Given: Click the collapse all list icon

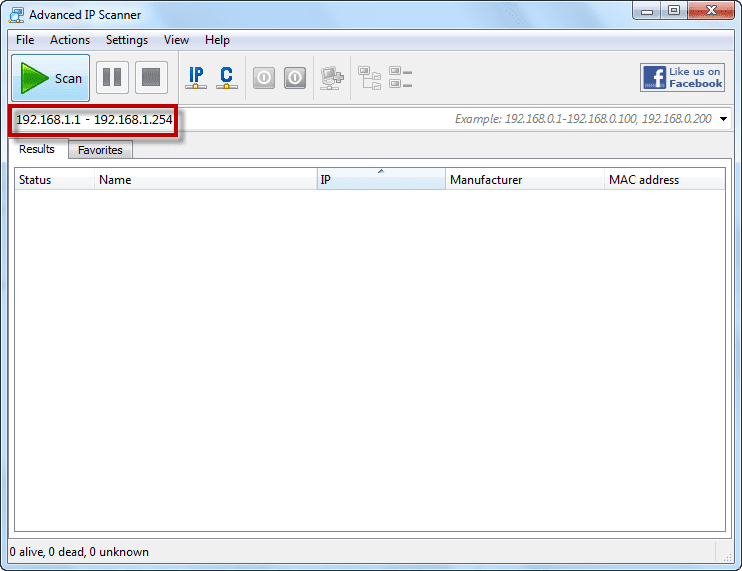Looking at the screenshot, I should 401,78.
